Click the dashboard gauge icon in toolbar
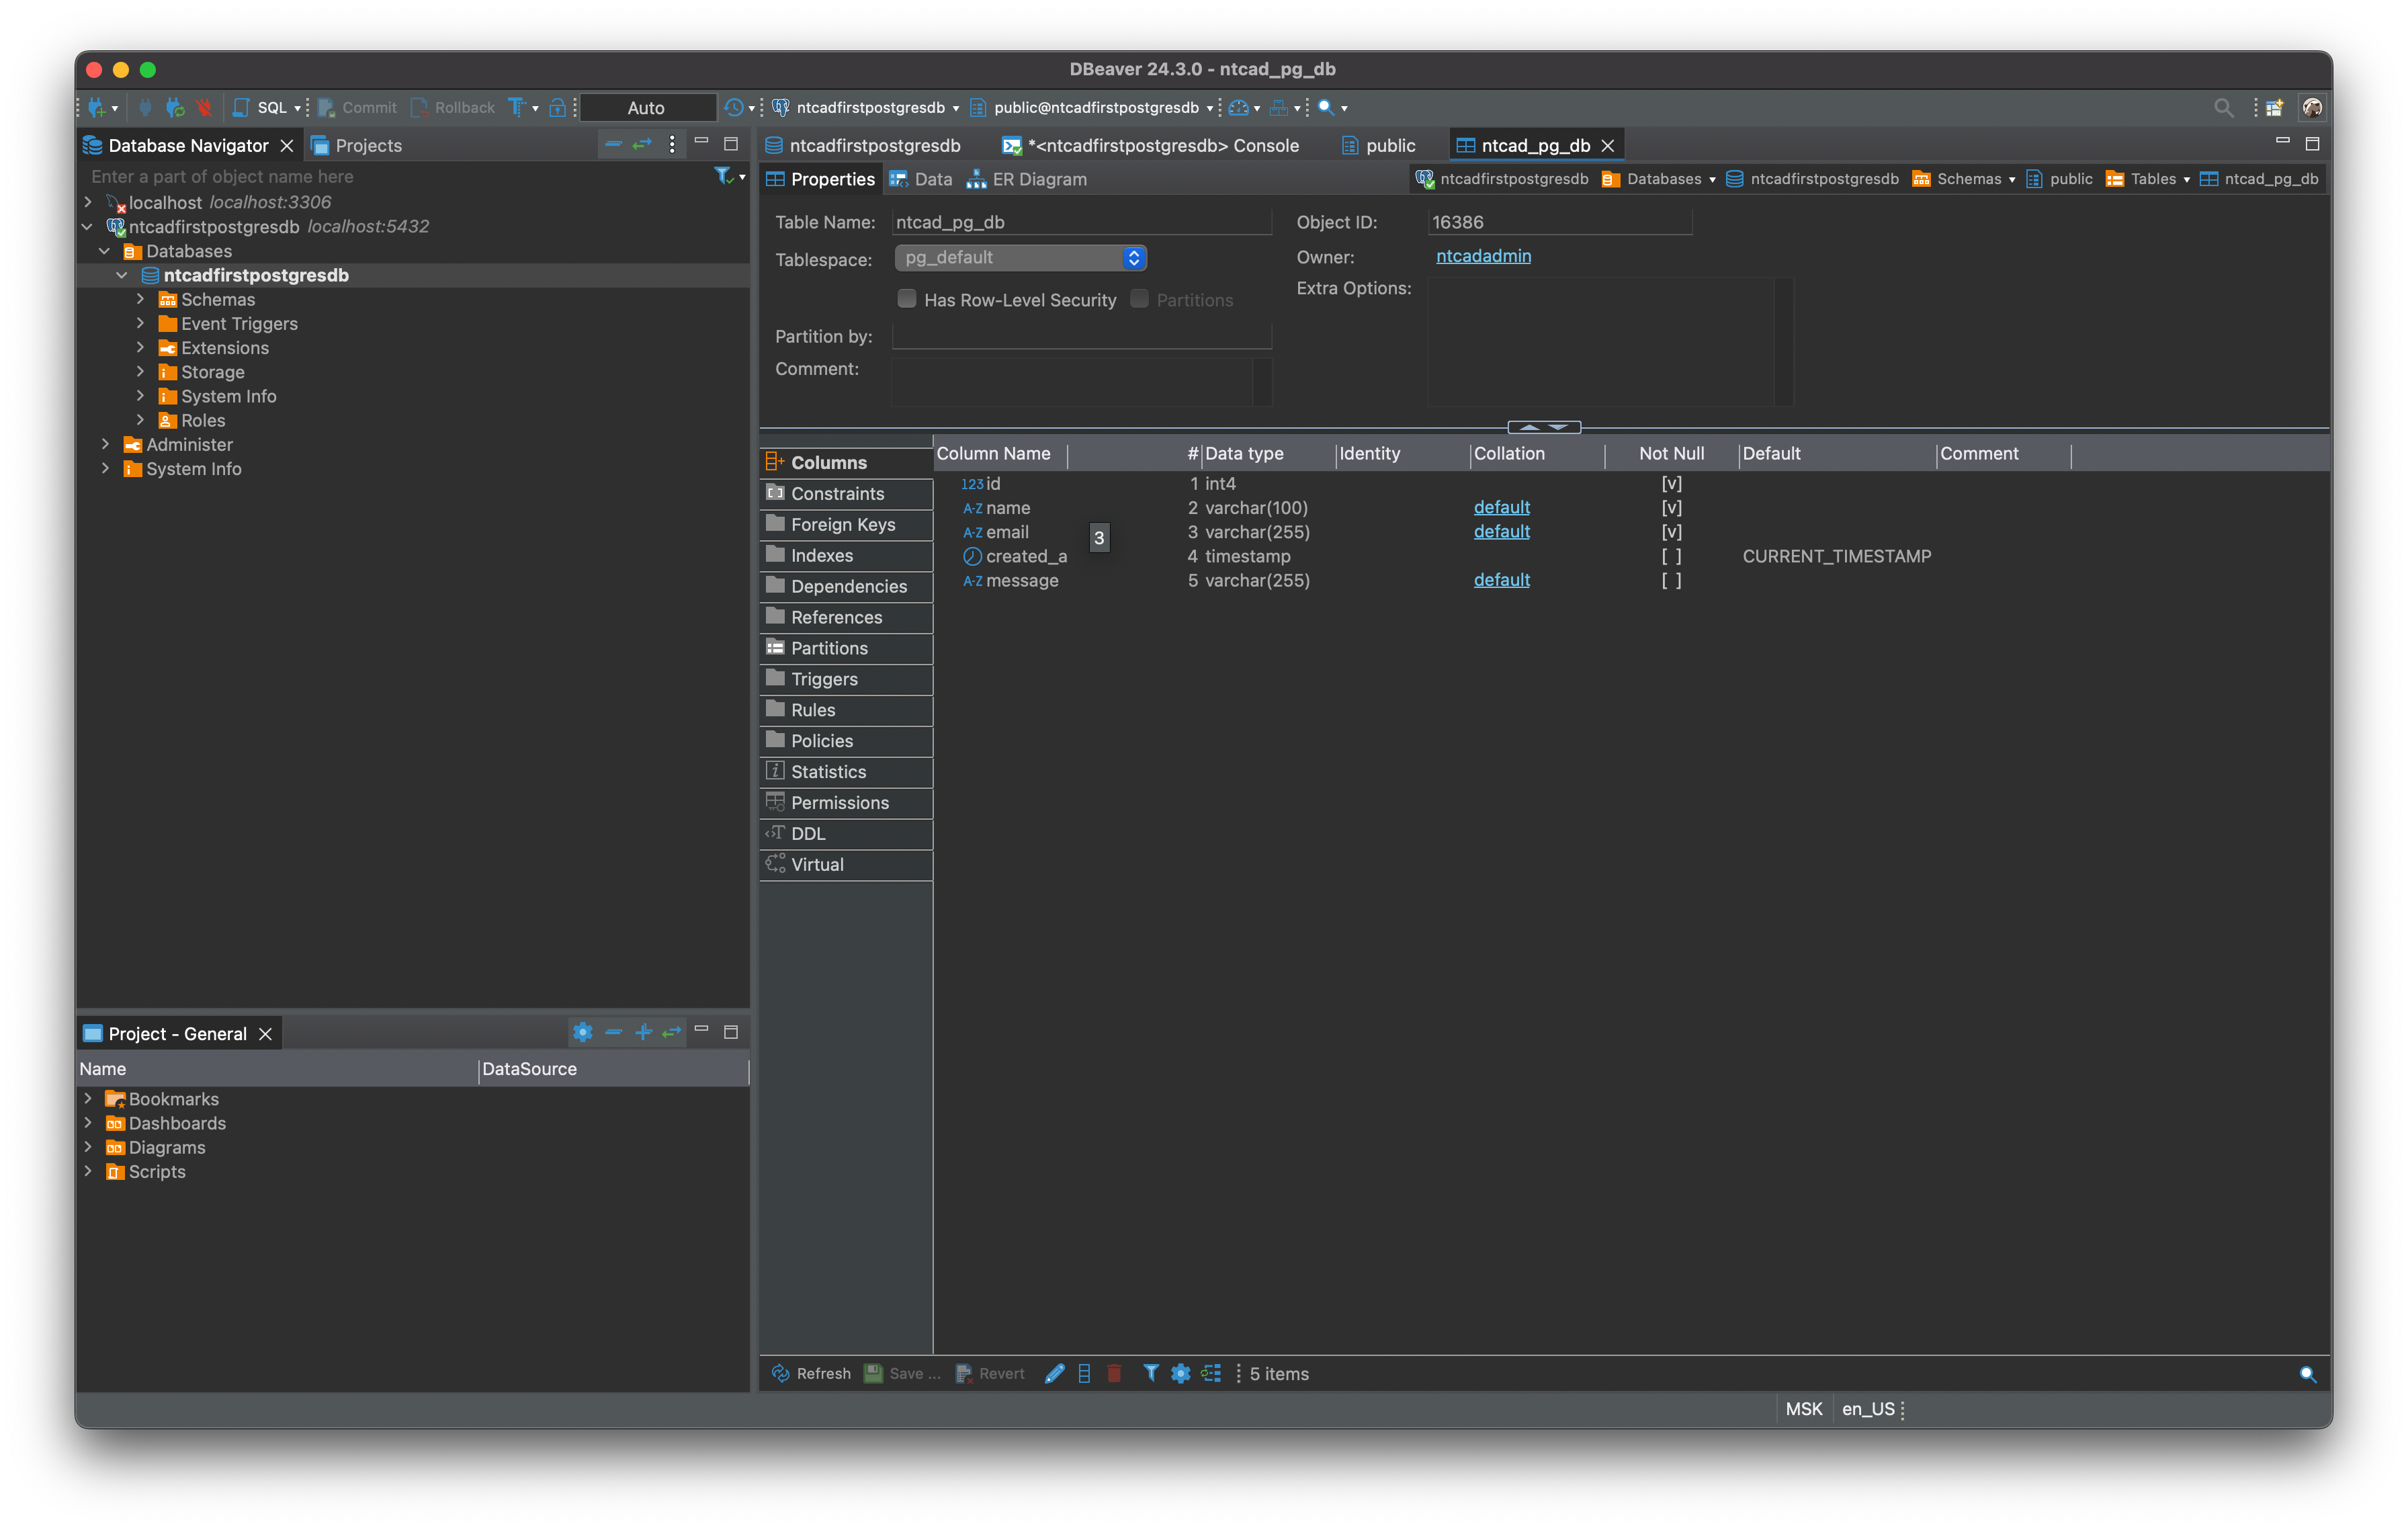The width and height of the screenshot is (2408, 1528). (x=1239, y=107)
